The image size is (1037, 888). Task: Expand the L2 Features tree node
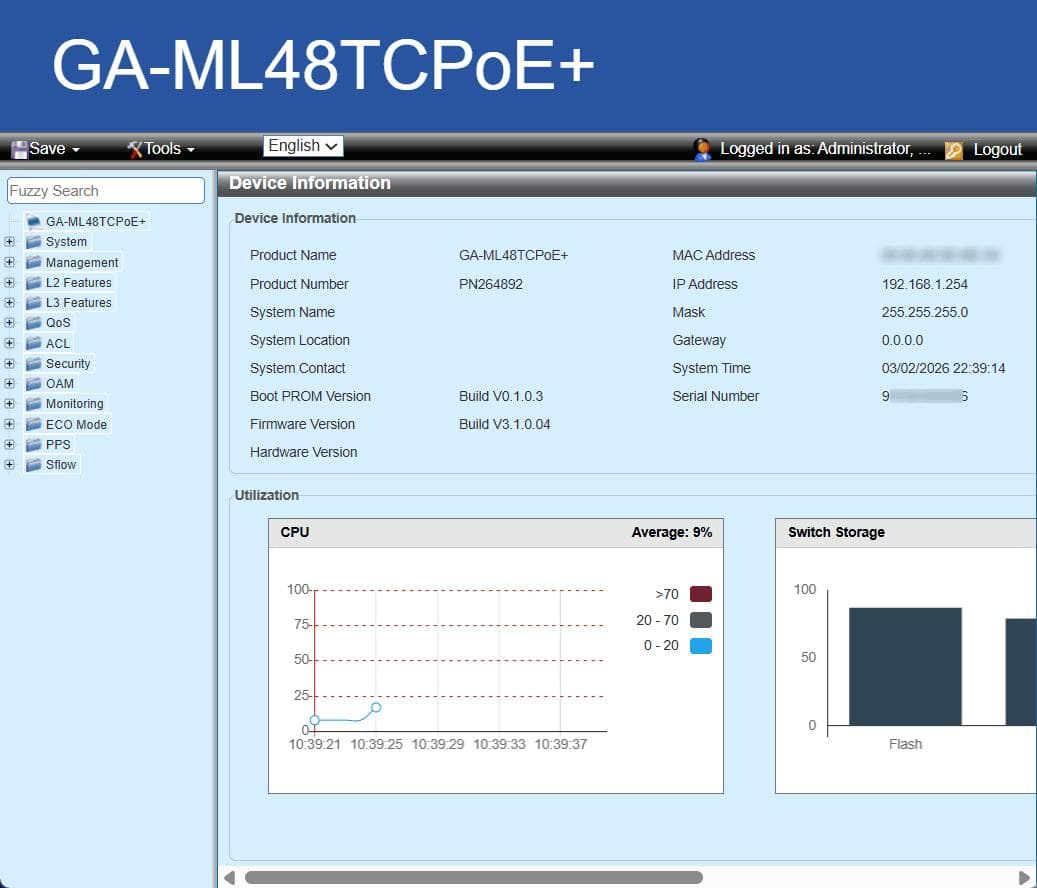(x=8, y=282)
